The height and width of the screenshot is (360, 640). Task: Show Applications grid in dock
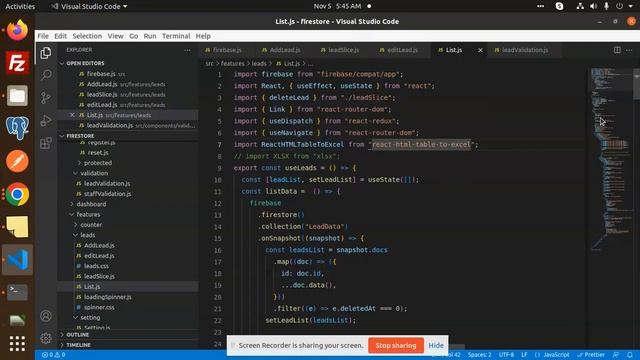pyautogui.click(x=17, y=343)
